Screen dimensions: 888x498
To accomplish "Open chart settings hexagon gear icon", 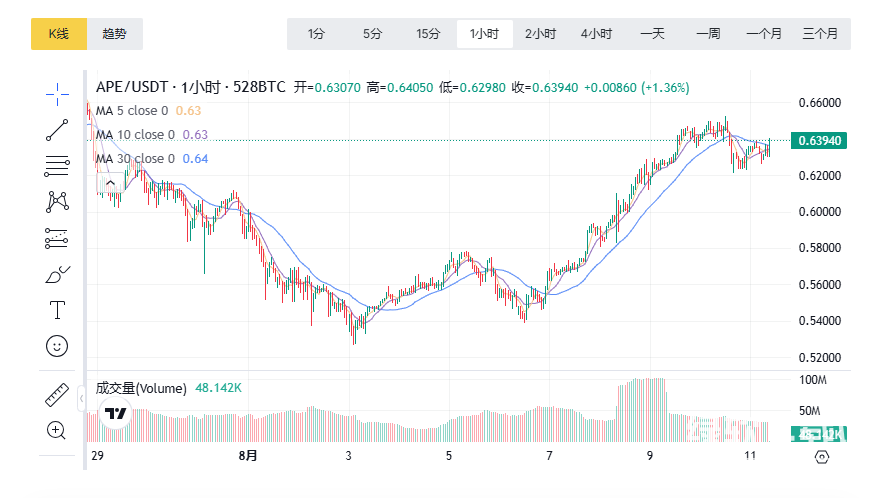I will click(822, 456).
